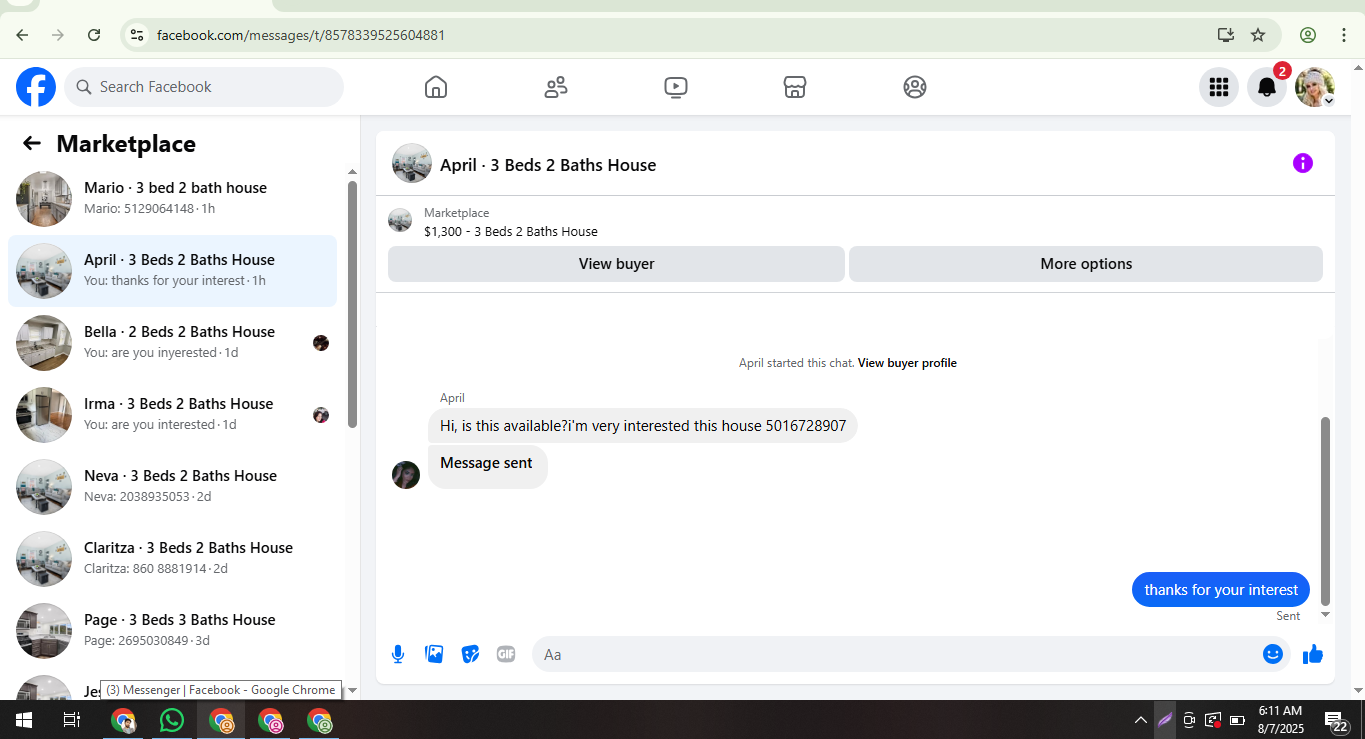Open the Facebook Home tab
This screenshot has width=1365, height=739.
(436, 87)
